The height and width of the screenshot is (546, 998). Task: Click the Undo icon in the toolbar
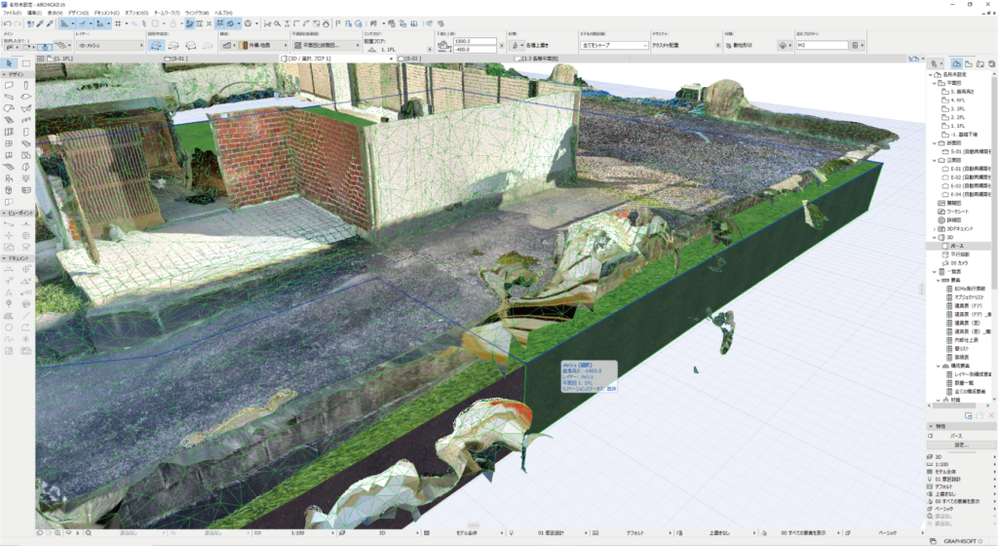pyautogui.click(x=7, y=23)
